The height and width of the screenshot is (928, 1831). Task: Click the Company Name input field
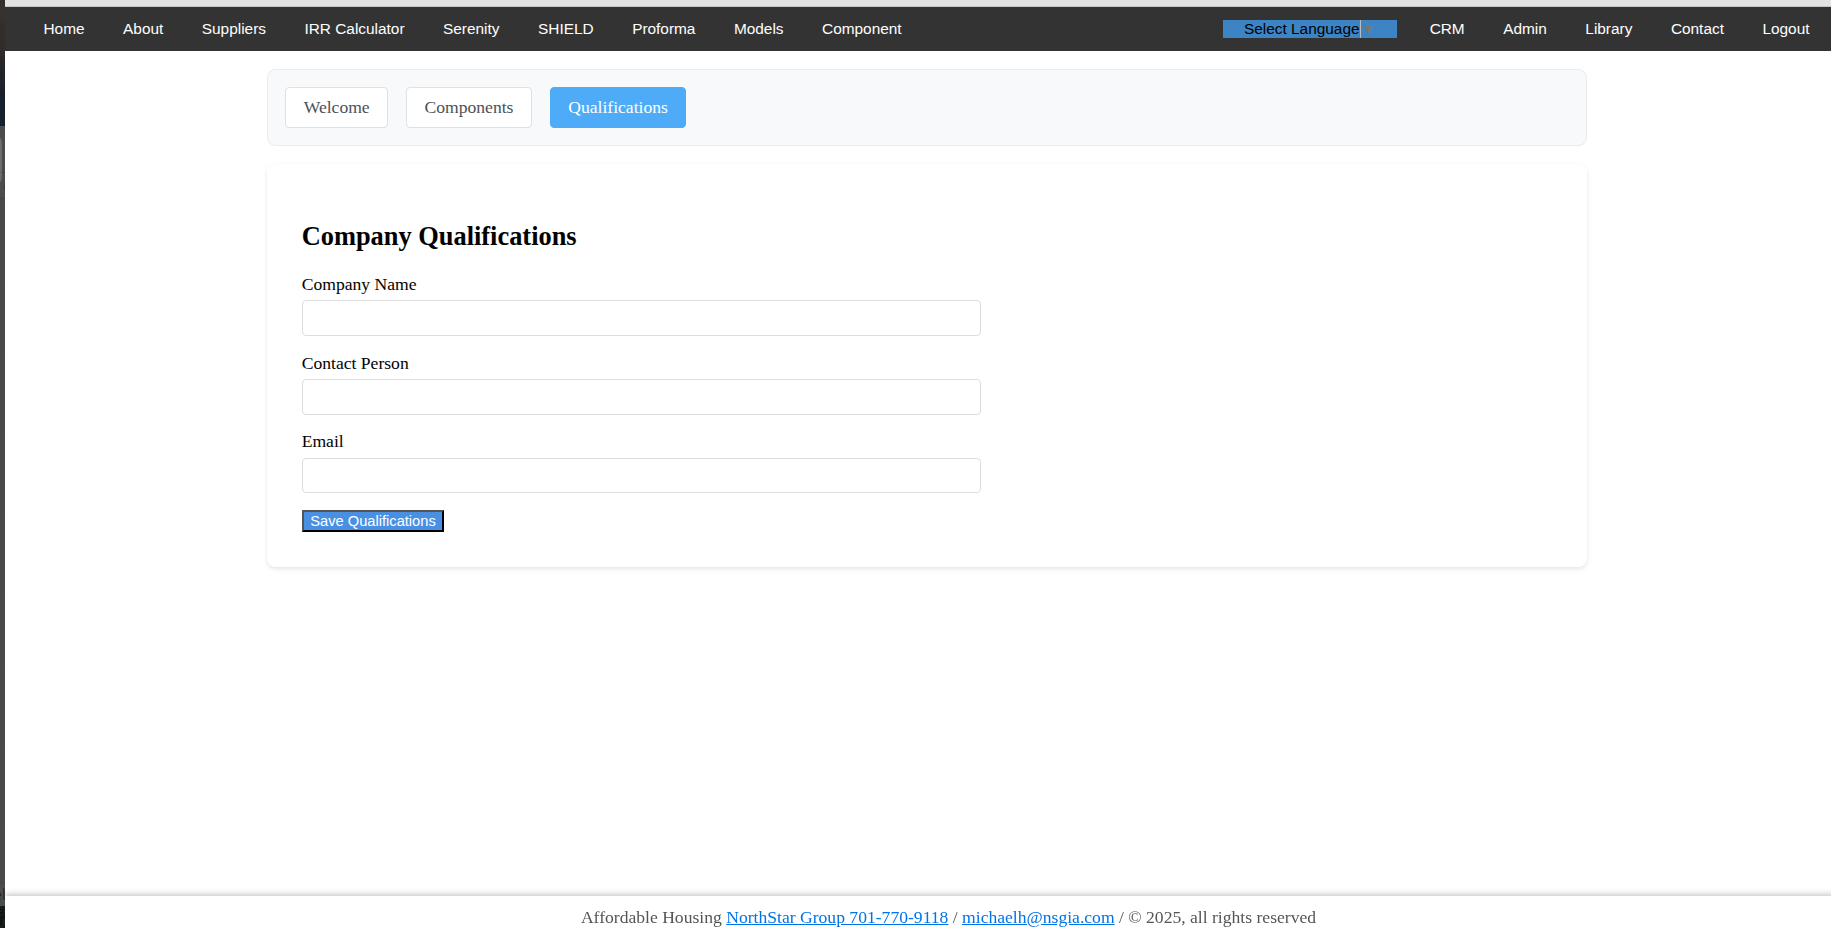[640, 318]
